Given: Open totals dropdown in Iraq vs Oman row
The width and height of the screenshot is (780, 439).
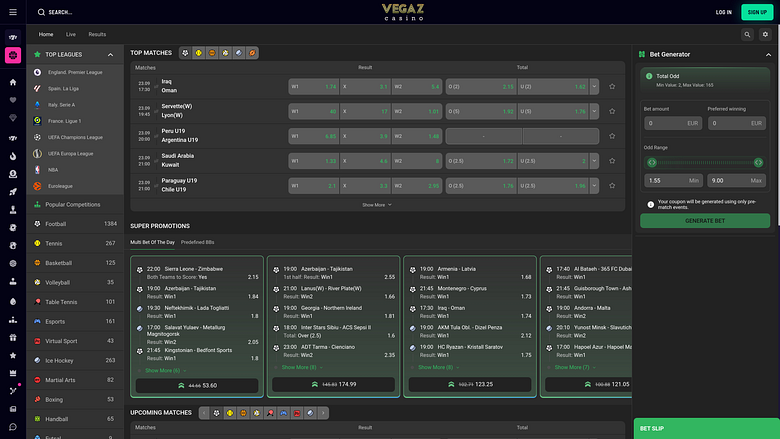Looking at the screenshot, I should coord(594,87).
